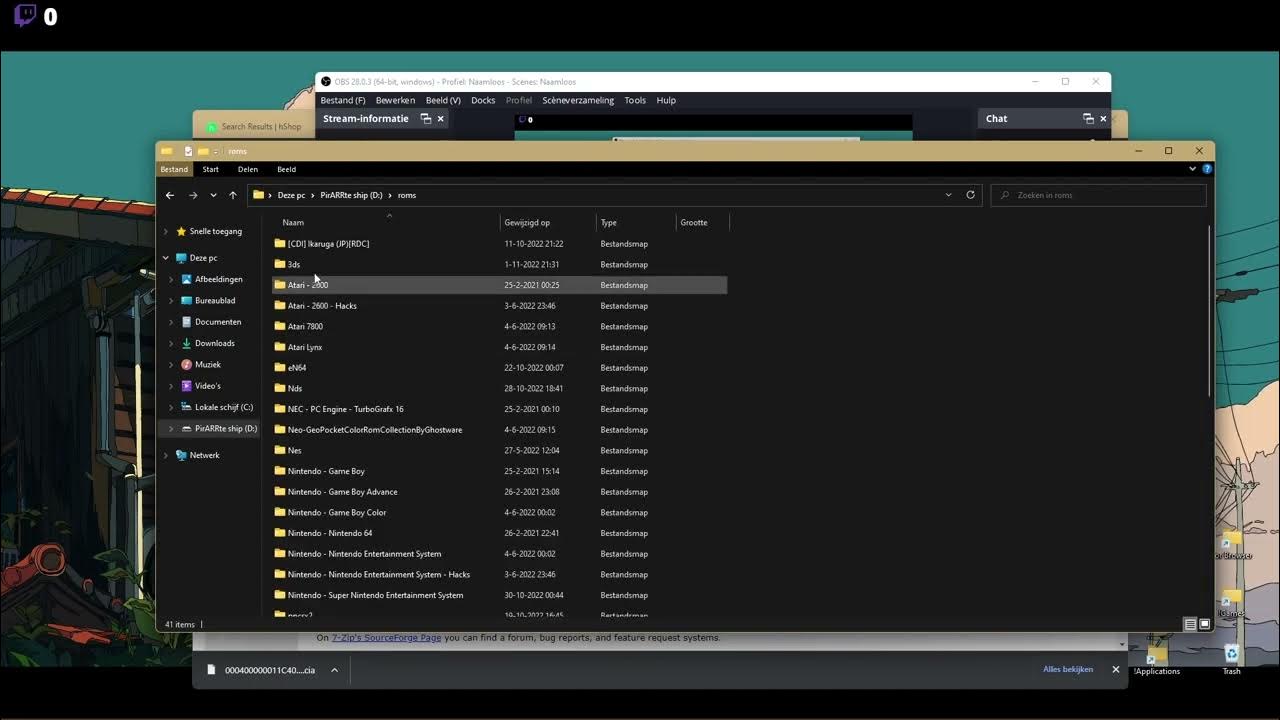Select Nintendo - Game Boy Advance folder

pos(343,492)
